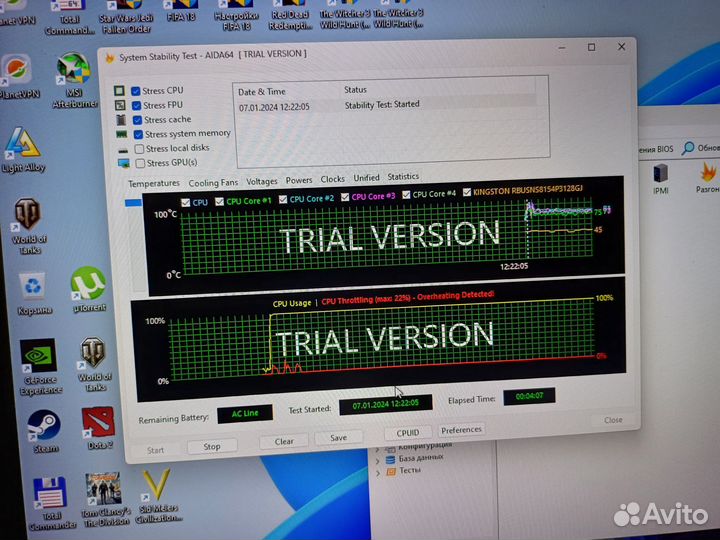Open the Steam desktop shortcut
The height and width of the screenshot is (540, 720).
click(44, 431)
